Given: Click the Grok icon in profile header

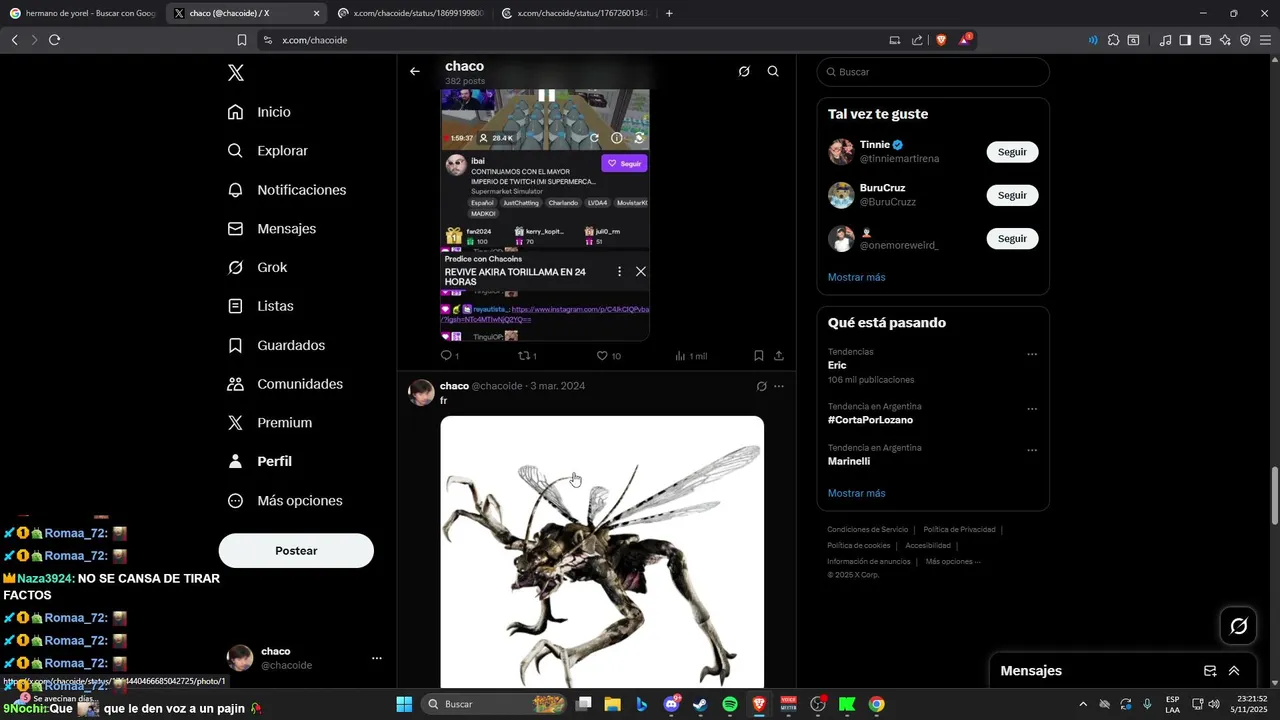Looking at the screenshot, I should 744,72.
